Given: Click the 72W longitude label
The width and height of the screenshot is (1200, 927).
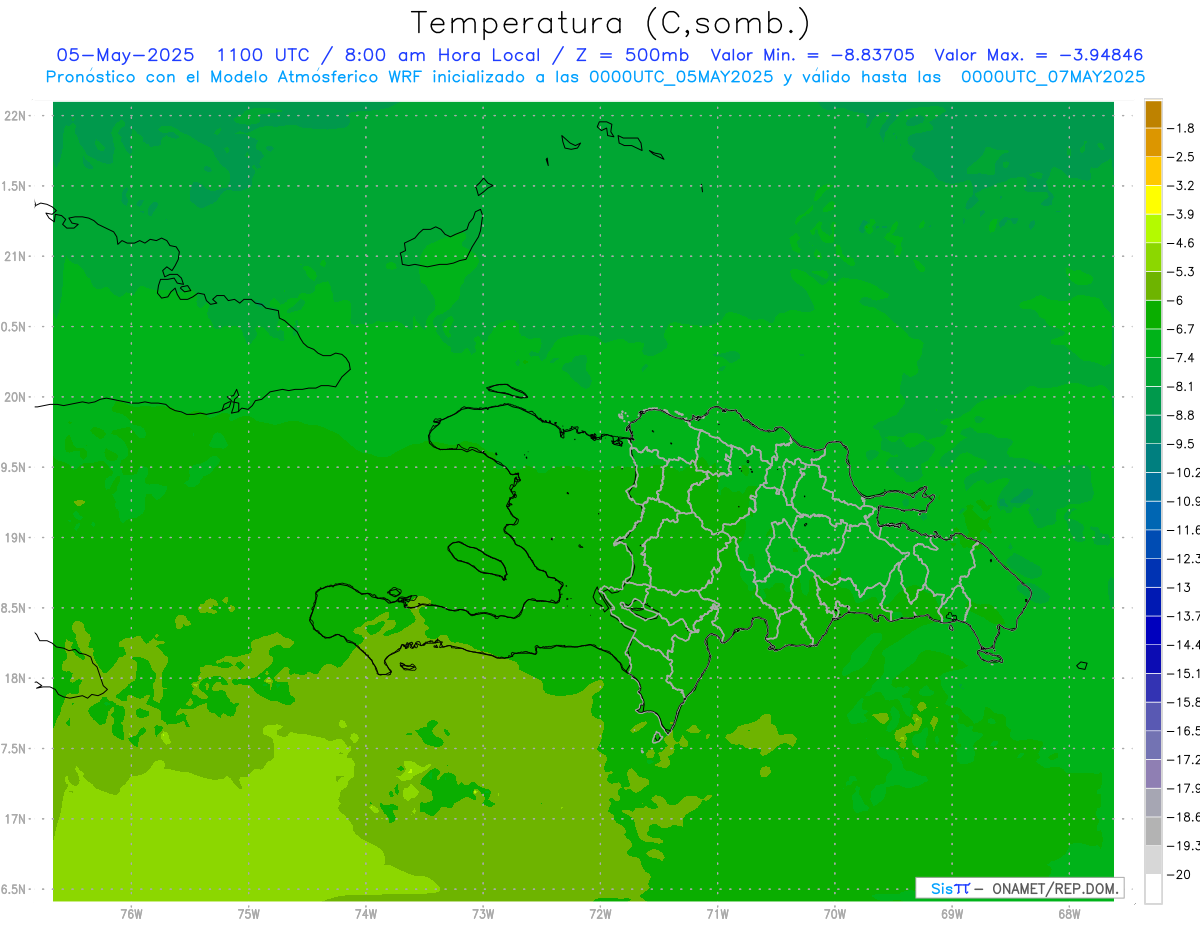Looking at the screenshot, I should 600,914.
